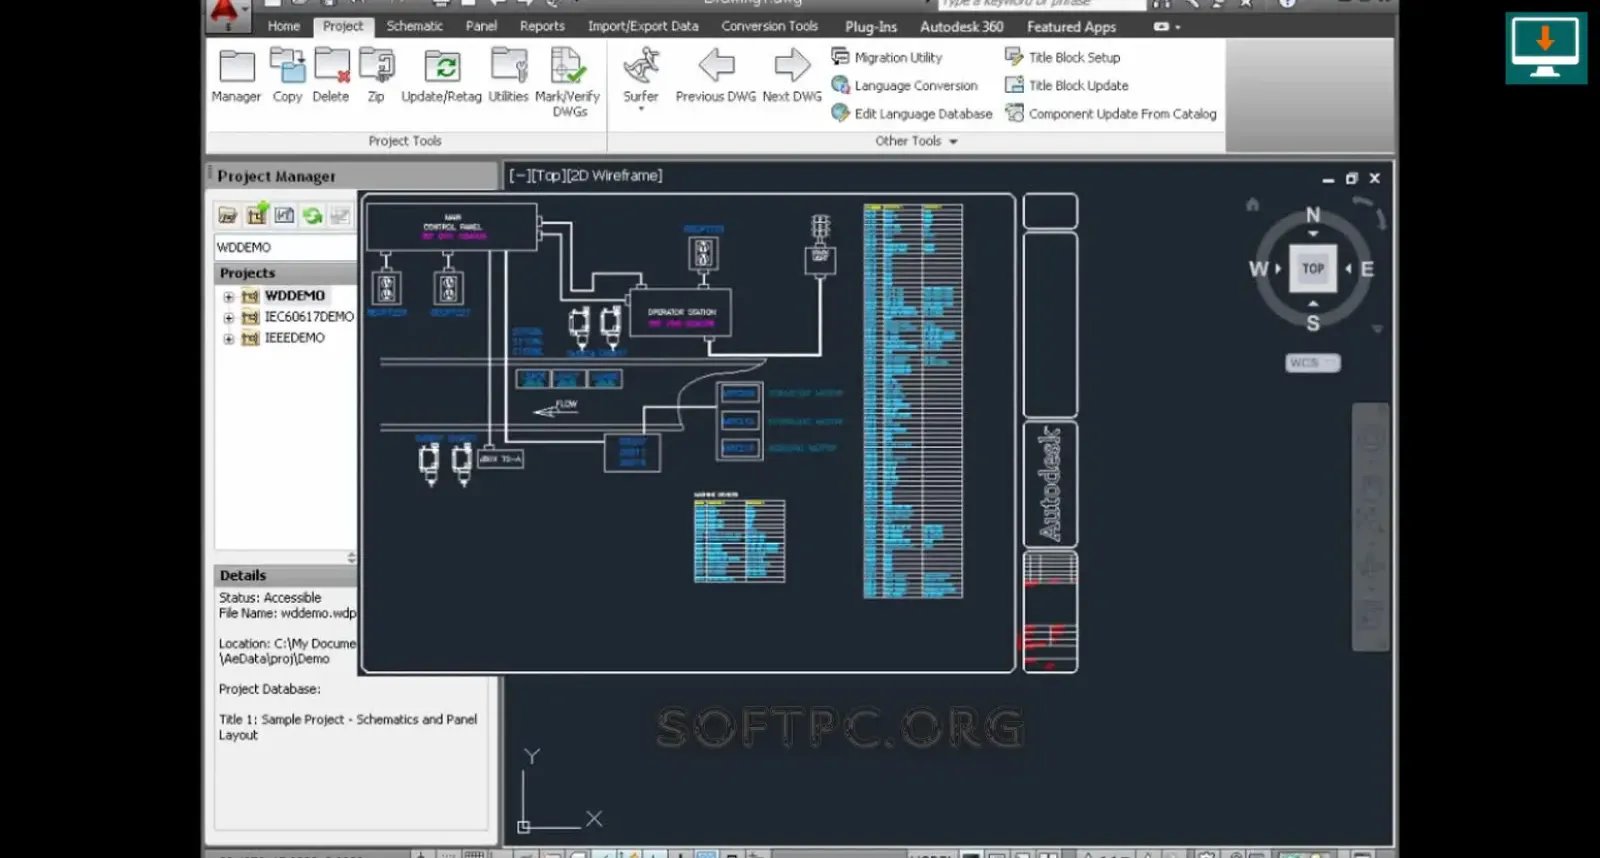
Task: Click New Project icon in Project Manager
Action: click(257, 215)
